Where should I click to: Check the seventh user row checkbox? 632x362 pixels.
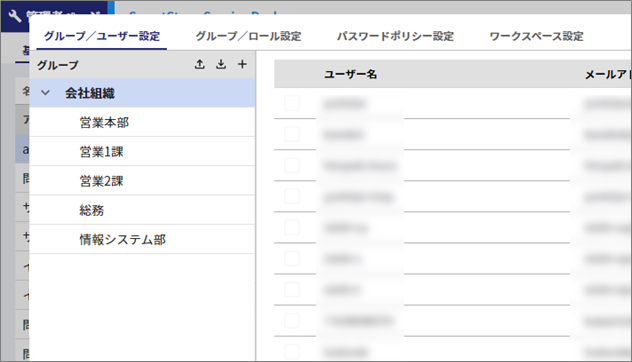pos(292,289)
